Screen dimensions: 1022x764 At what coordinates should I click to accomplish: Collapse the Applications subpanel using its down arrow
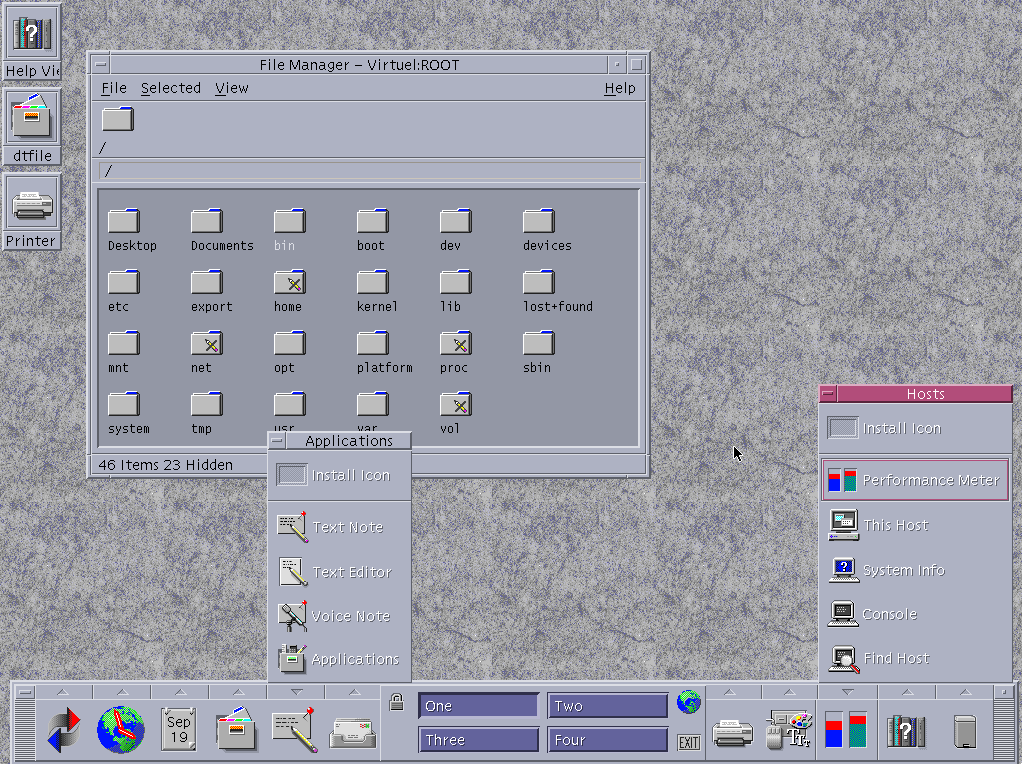[x=296, y=692]
